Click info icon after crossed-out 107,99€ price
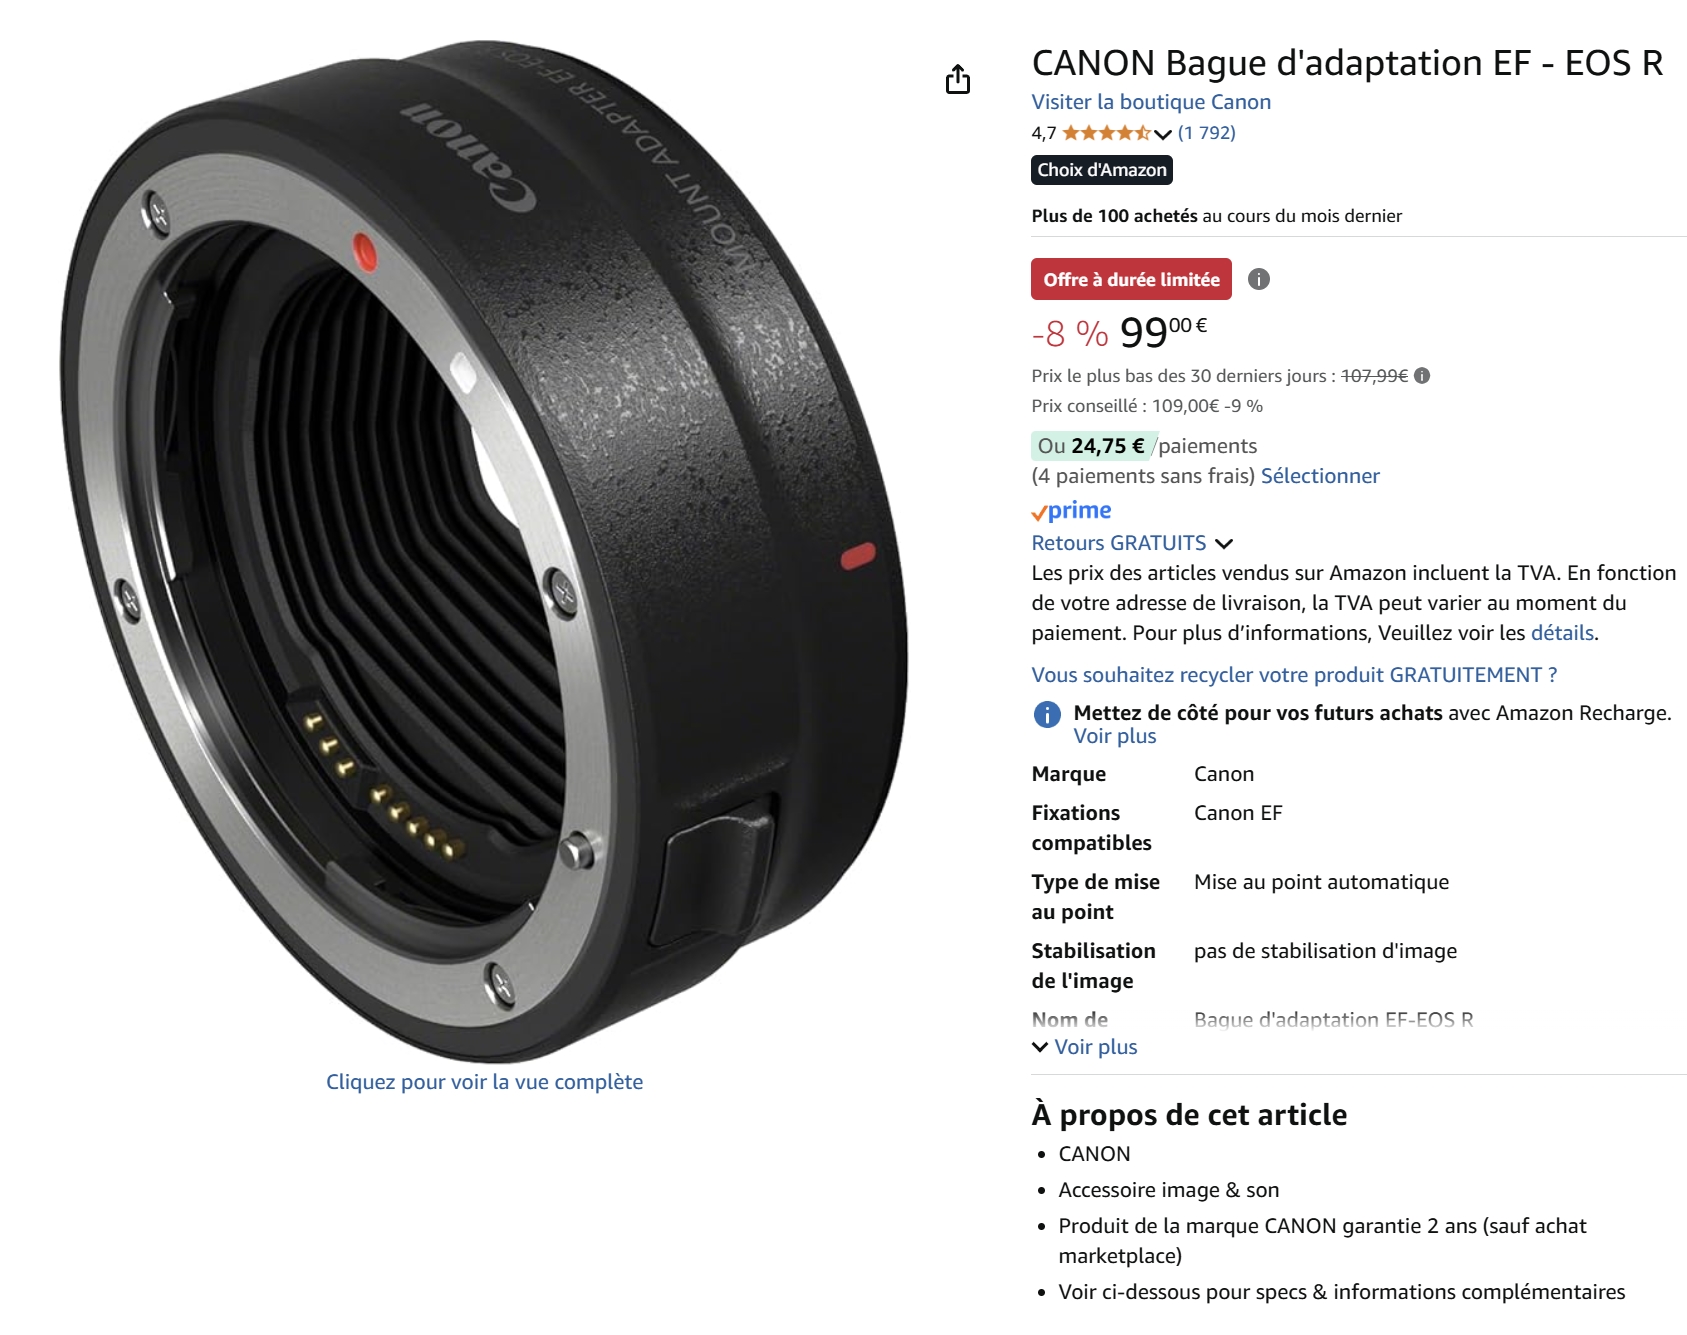The width and height of the screenshot is (1687, 1335). point(1422,376)
